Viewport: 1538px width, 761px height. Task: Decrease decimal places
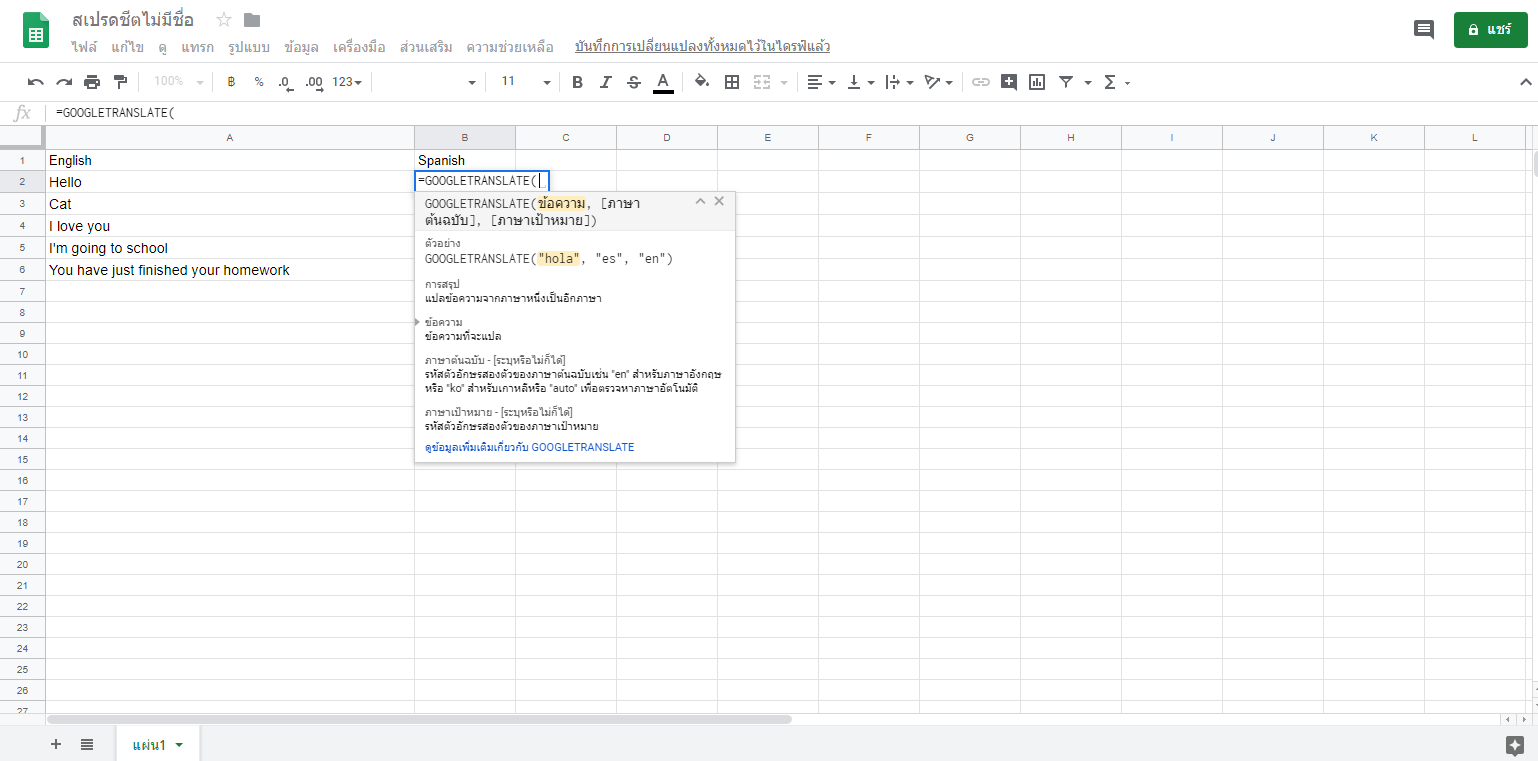pyautogui.click(x=285, y=82)
